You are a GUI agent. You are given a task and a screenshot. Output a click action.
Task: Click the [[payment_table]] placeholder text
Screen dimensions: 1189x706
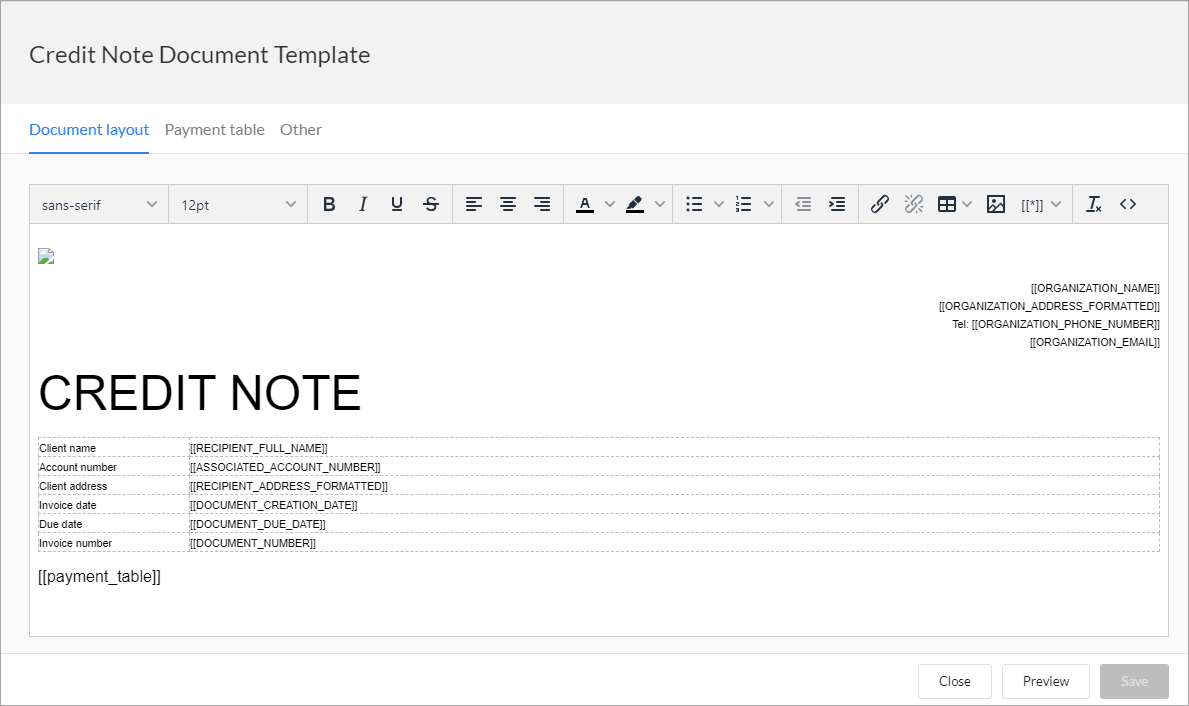click(x=99, y=576)
